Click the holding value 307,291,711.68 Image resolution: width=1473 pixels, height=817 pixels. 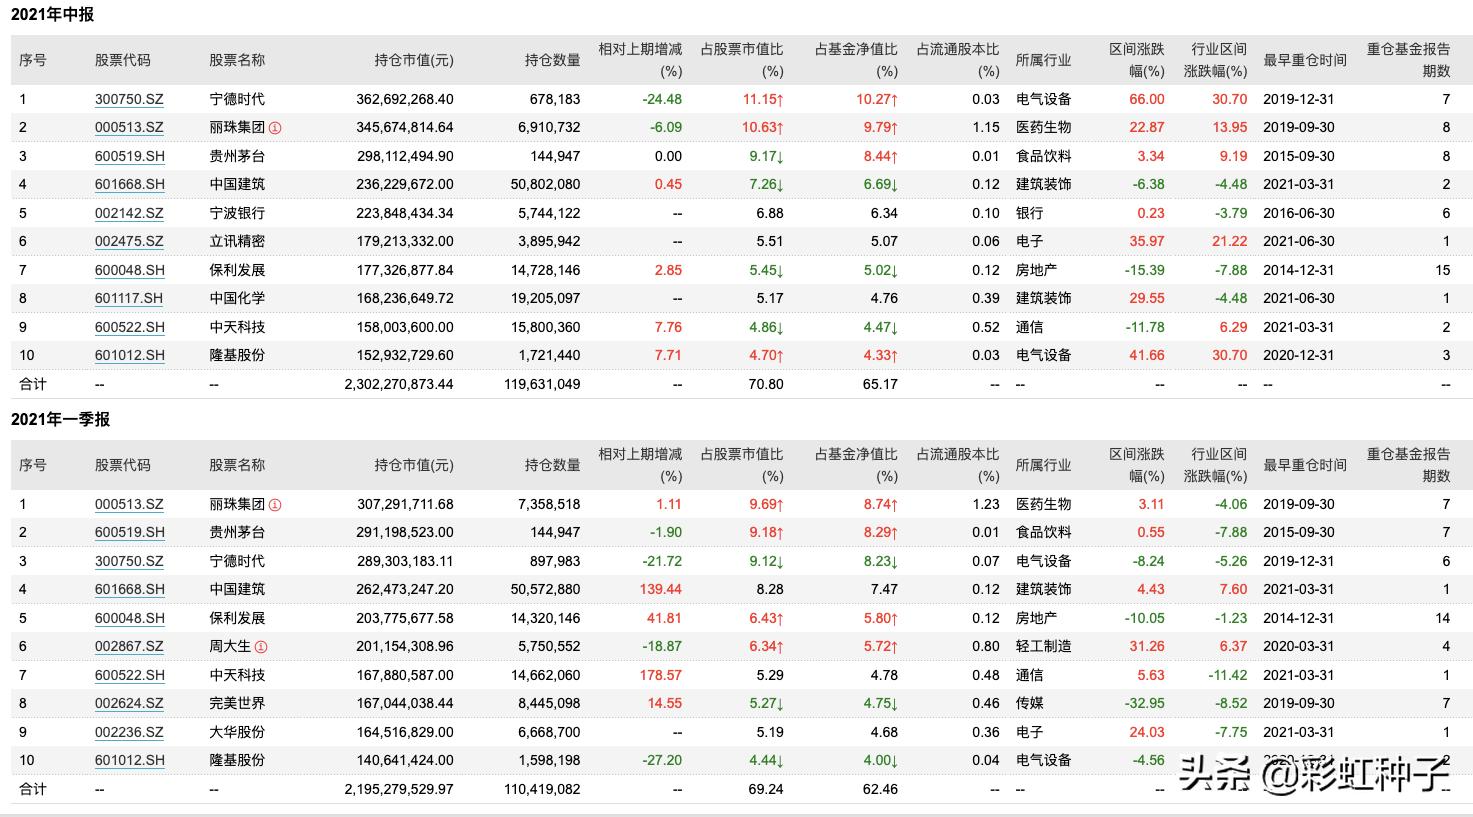[405, 504]
